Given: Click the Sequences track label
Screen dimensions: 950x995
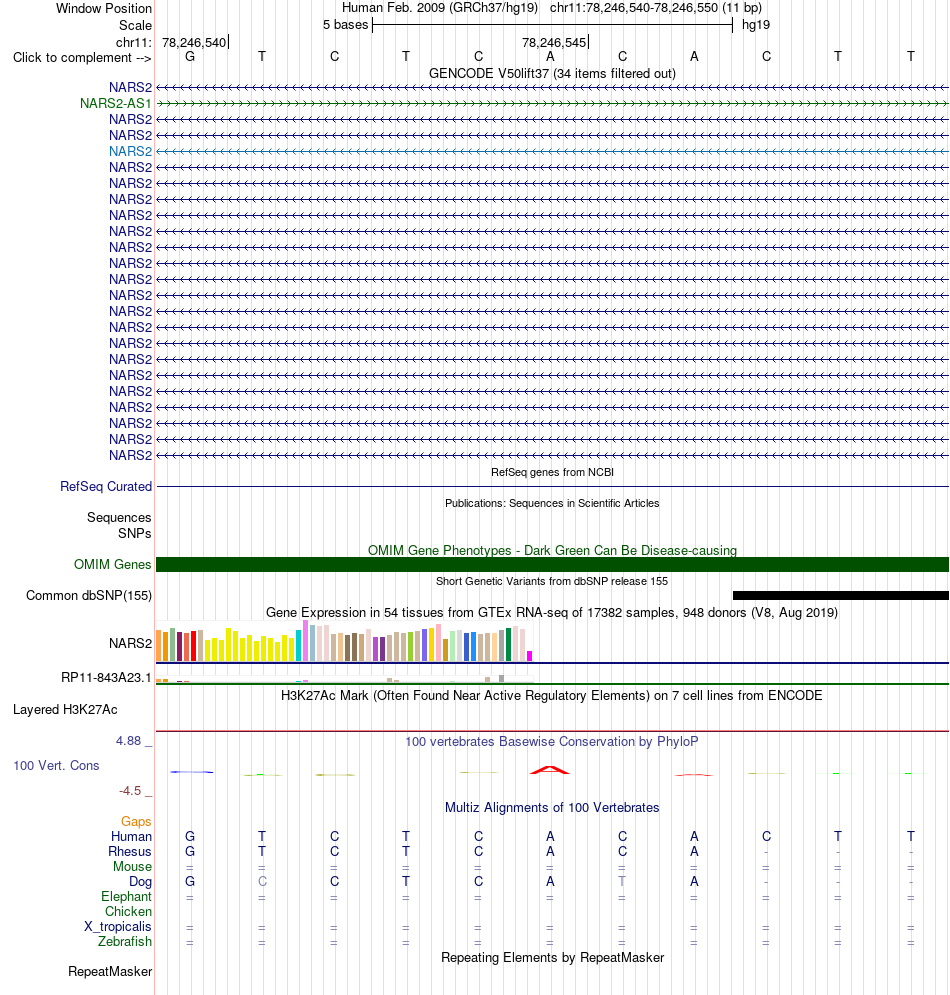Looking at the screenshot, I should [x=119, y=518].
